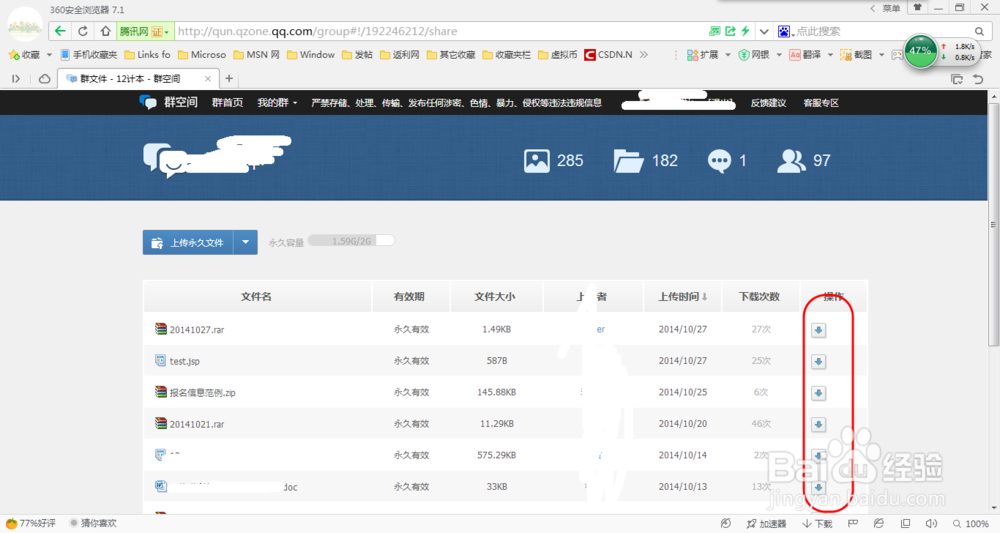Image resolution: width=1000 pixels, height=533 pixels.
Task: Expand the address bar history dropdown
Action: pyautogui.click(x=764, y=31)
